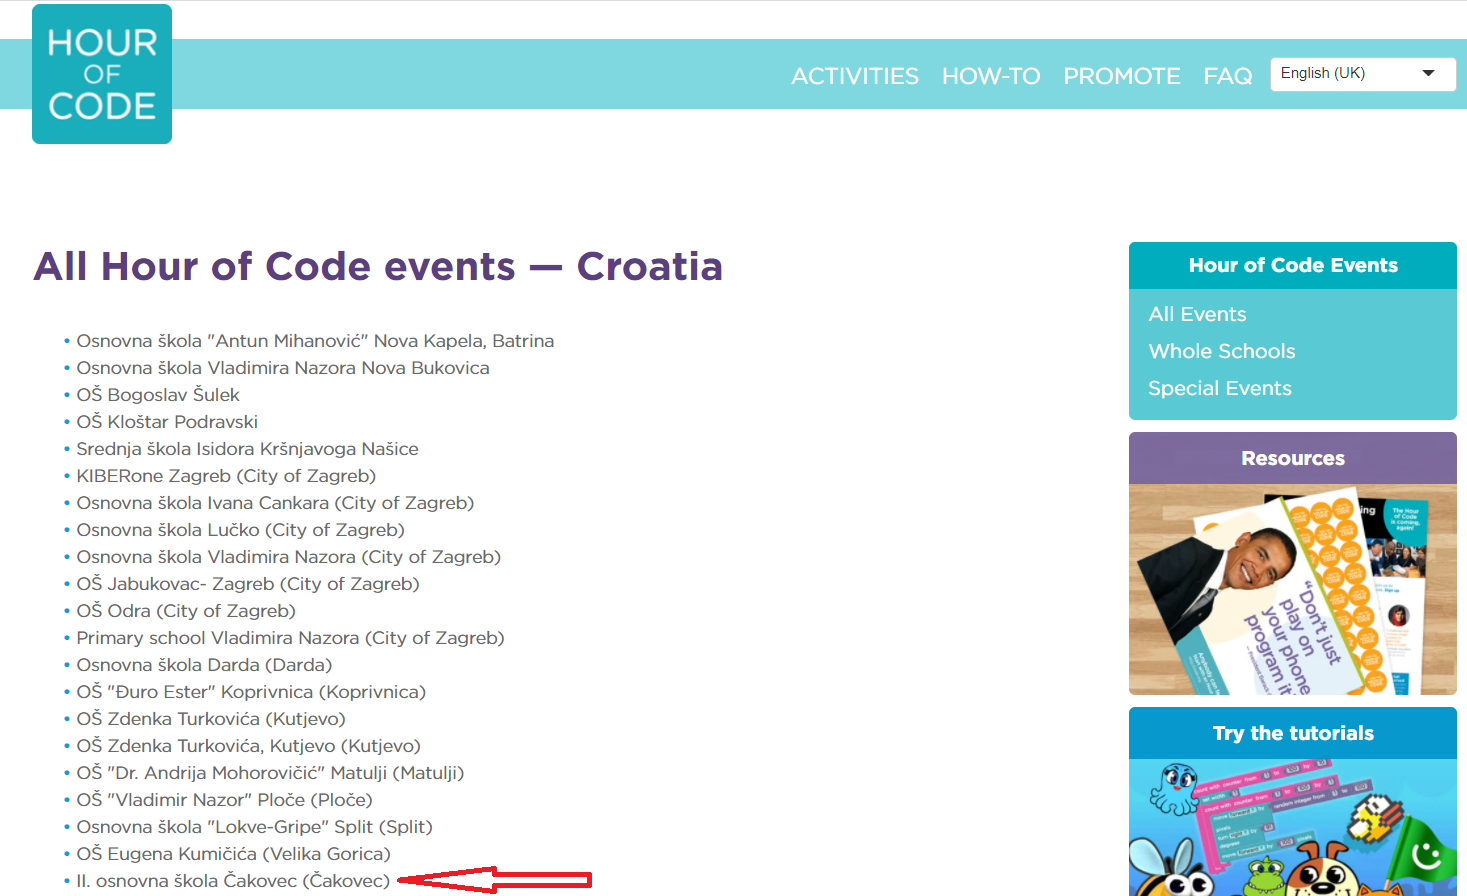Select Osnovna škola Ivana Cankara entry
The image size is (1467, 896).
275,503
